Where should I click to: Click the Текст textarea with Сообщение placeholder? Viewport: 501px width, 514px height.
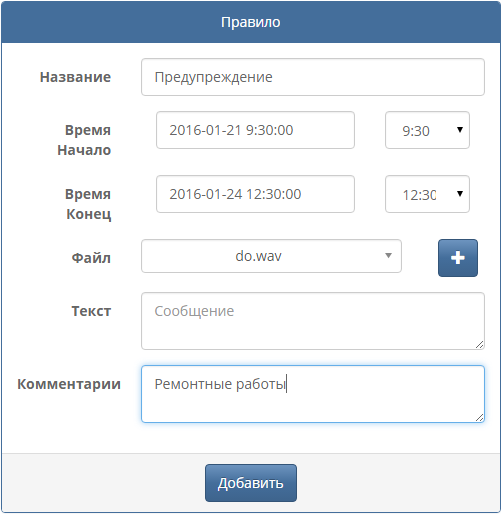point(313,321)
